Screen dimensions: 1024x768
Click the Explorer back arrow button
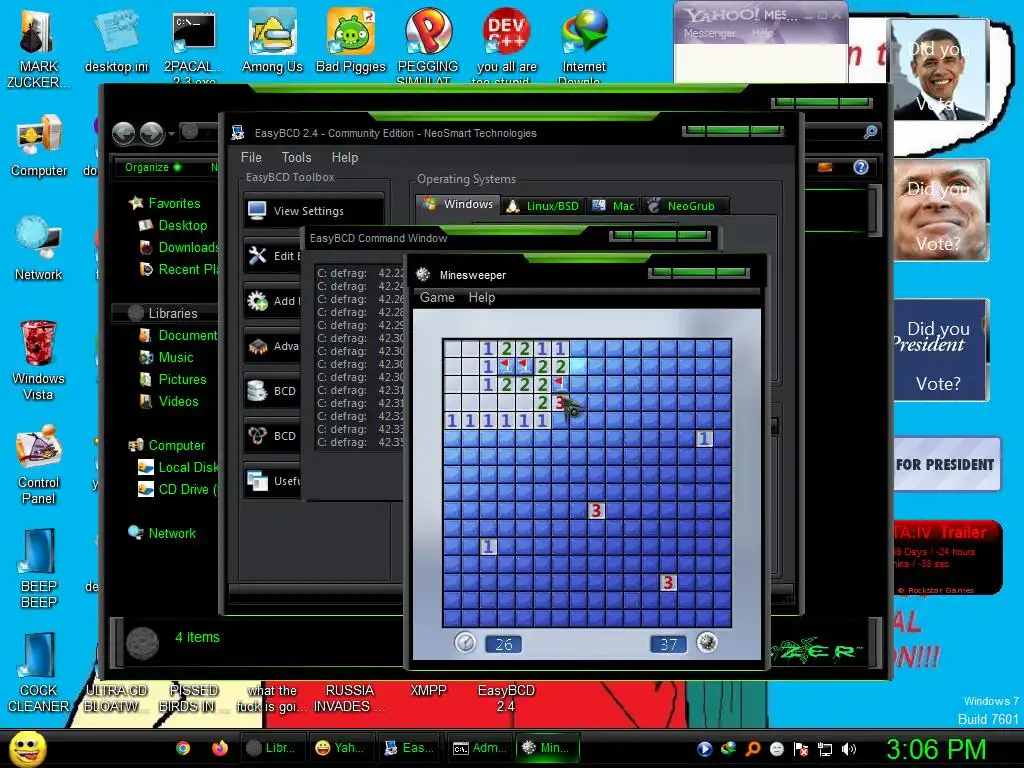[123, 133]
